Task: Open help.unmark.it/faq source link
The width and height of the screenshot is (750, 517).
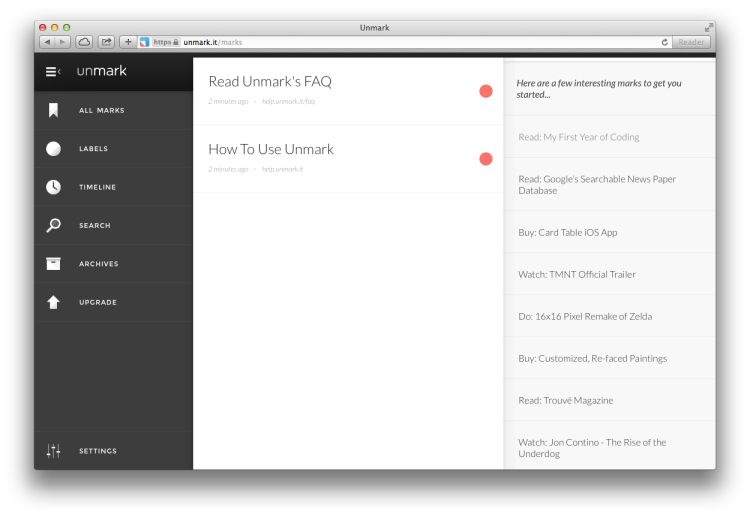Action: pos(288,101)
